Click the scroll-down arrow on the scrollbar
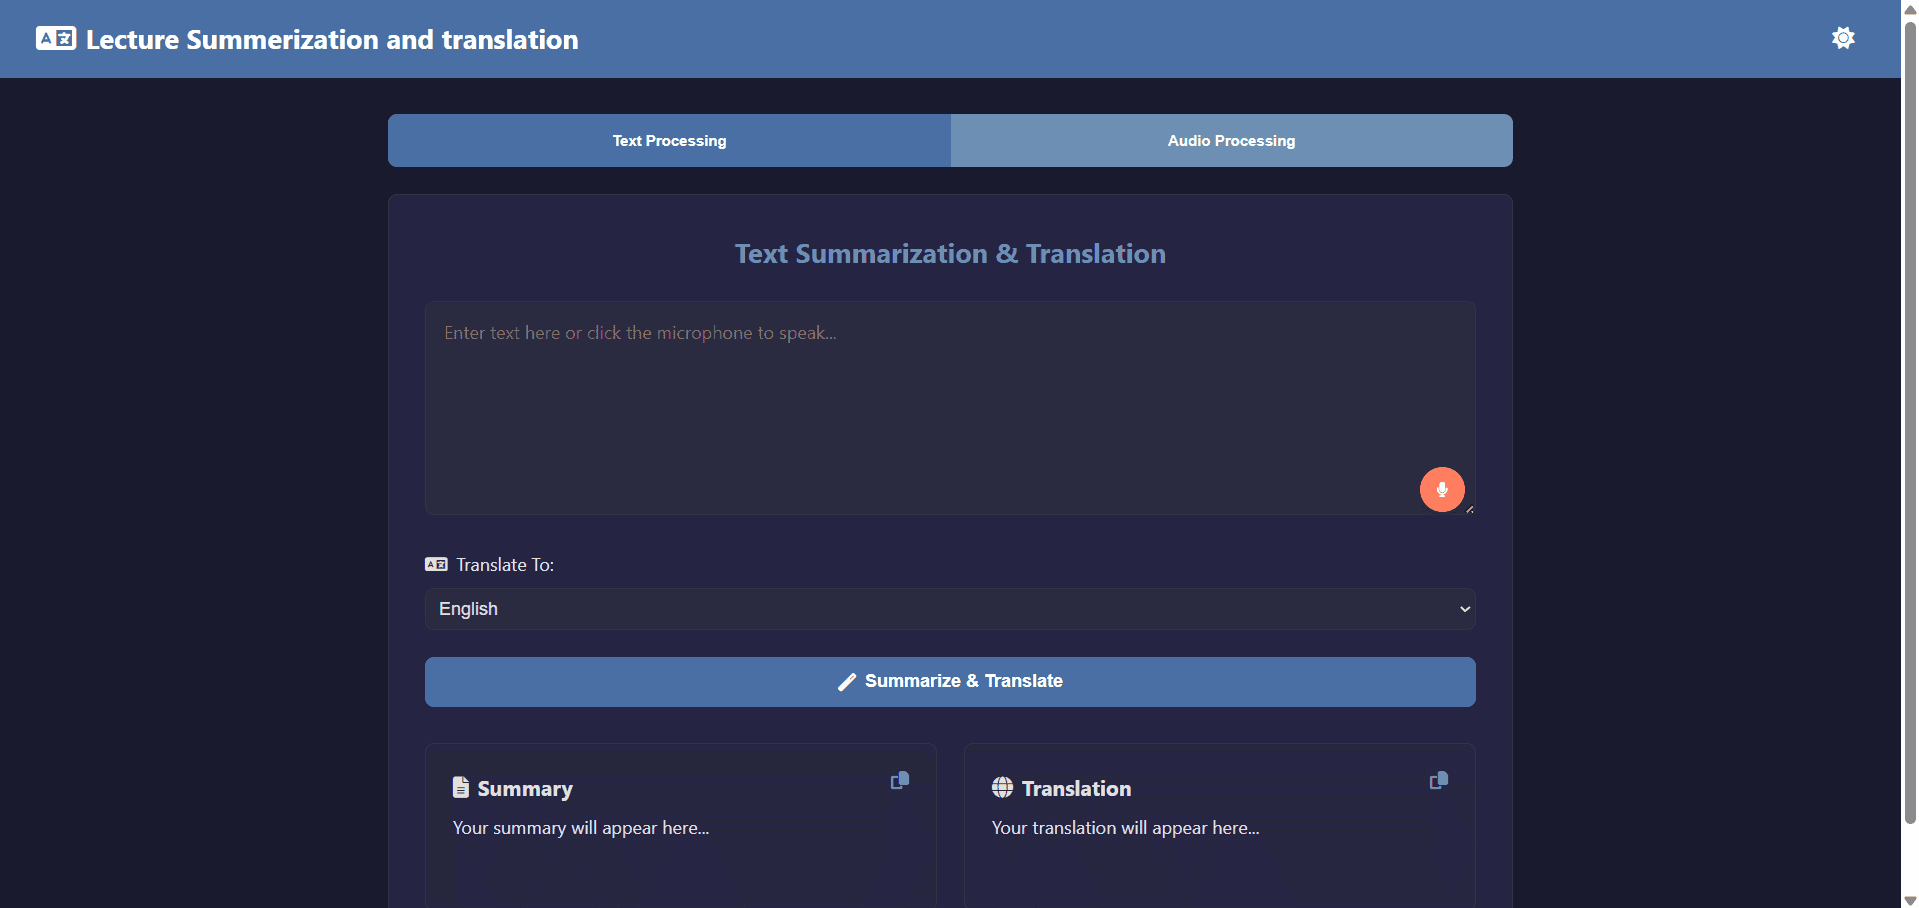 [1909, 899]
